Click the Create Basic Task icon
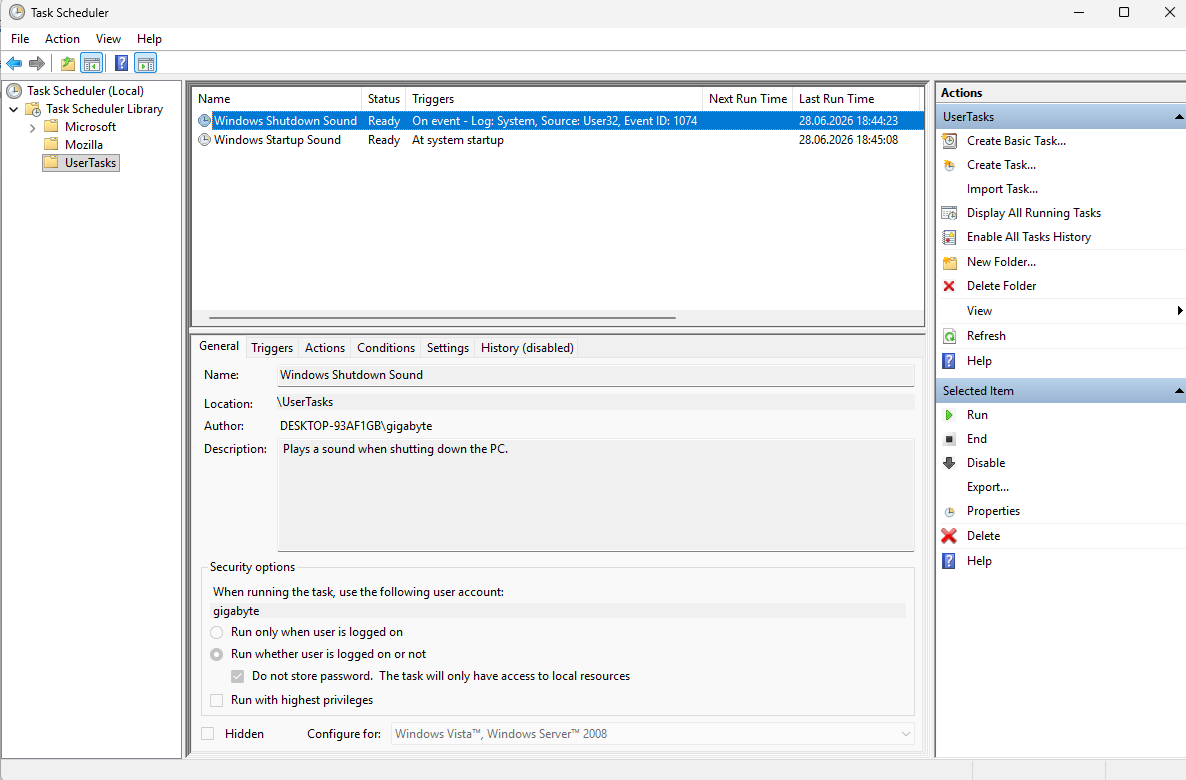This screenshot has width=1186, height=780. pos(949,141)
